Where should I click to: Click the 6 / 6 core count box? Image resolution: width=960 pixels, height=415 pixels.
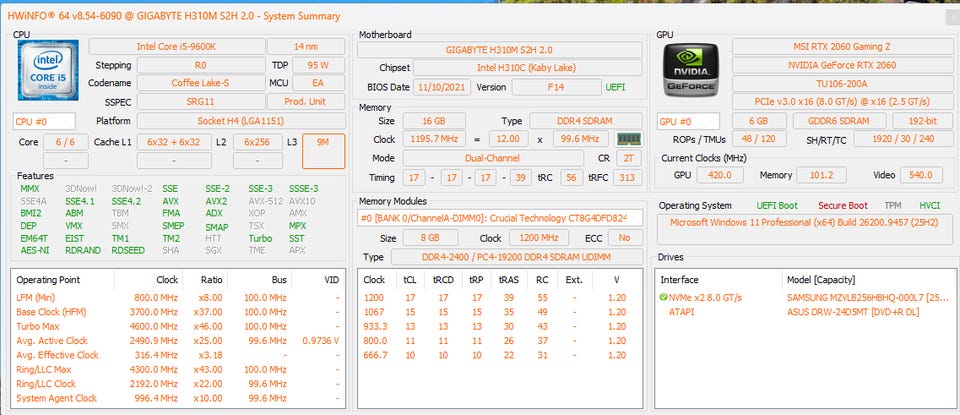point(66,142)
